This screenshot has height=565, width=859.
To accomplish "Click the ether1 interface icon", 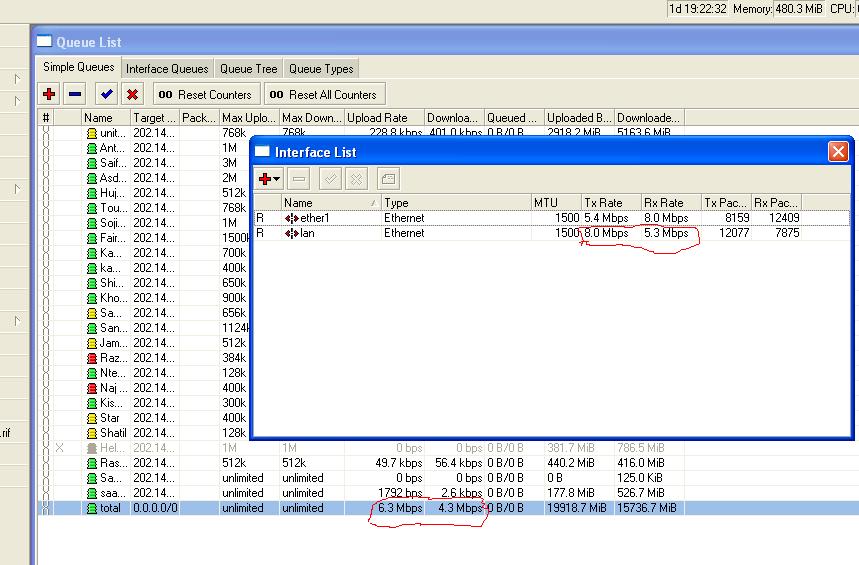I will (291, 218).
